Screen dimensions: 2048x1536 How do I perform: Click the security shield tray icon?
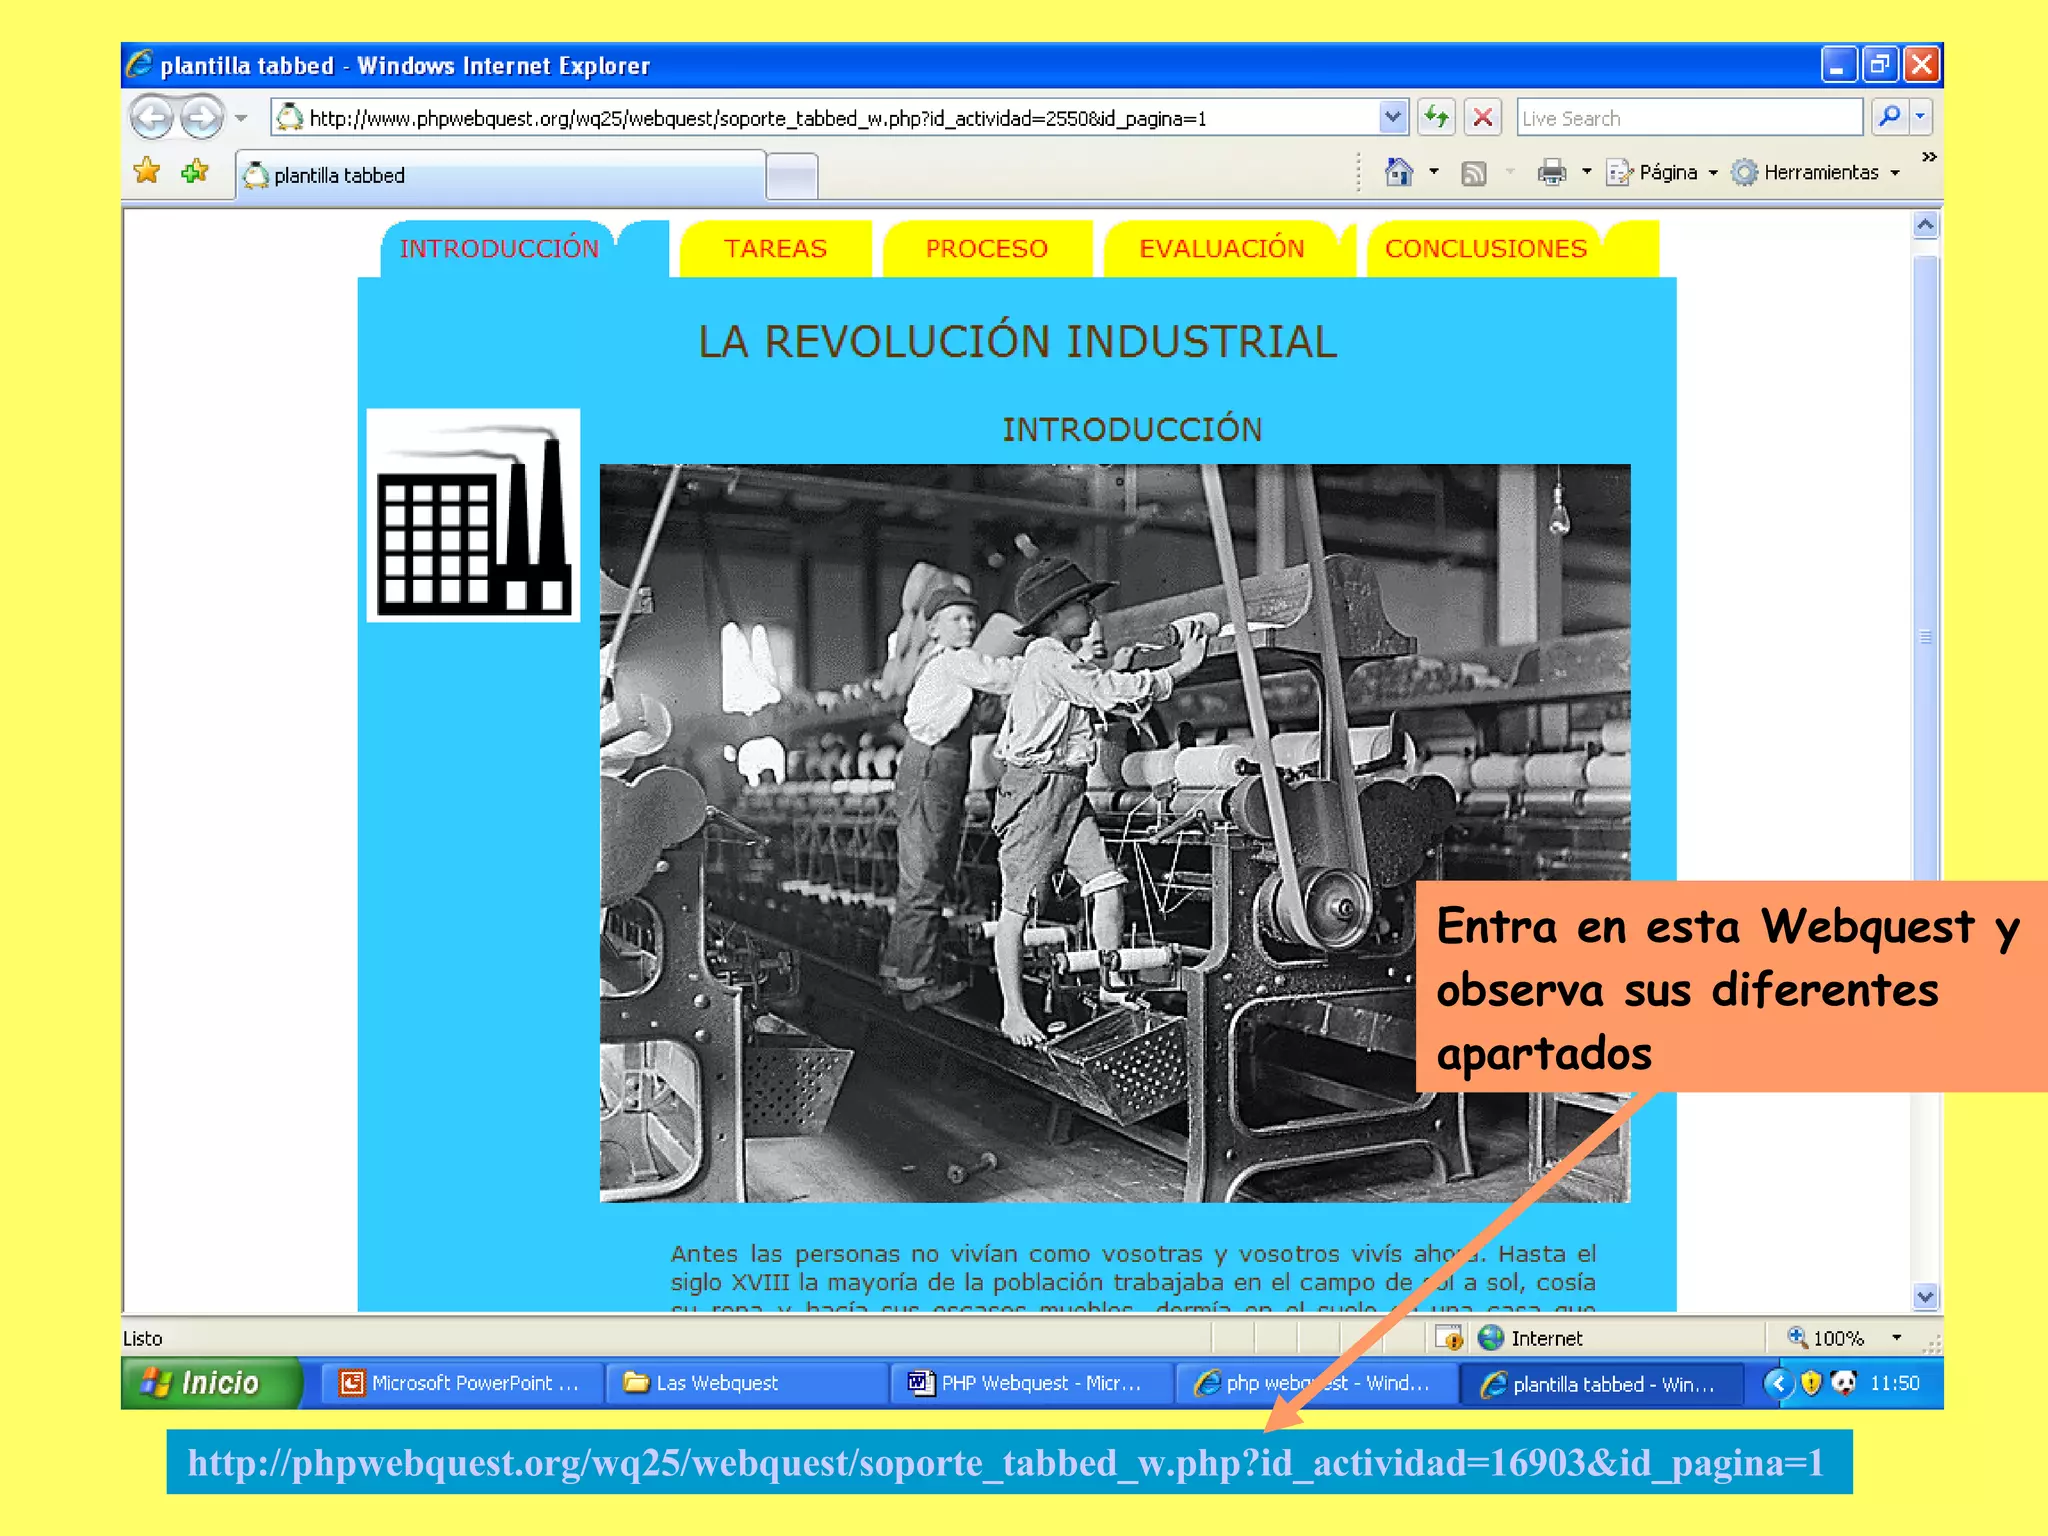[1811, 1383]
